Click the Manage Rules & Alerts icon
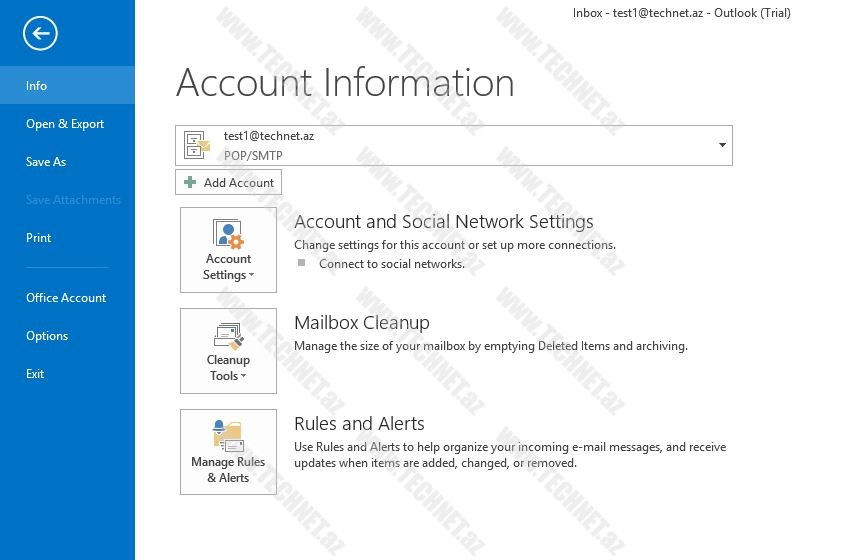 click(228, 436)
